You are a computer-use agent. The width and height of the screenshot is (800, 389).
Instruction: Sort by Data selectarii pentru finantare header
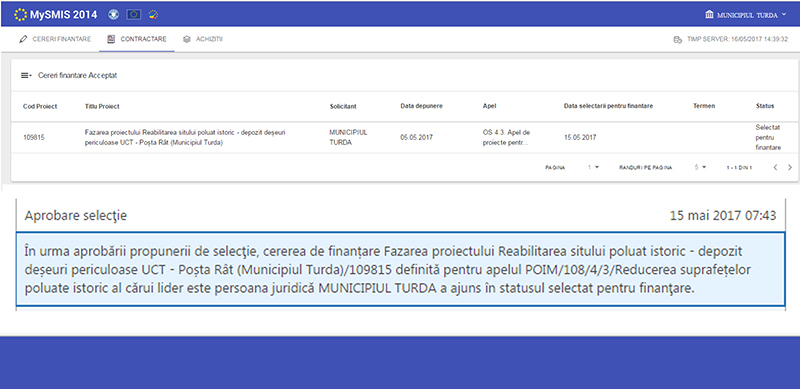pos(608,106)
